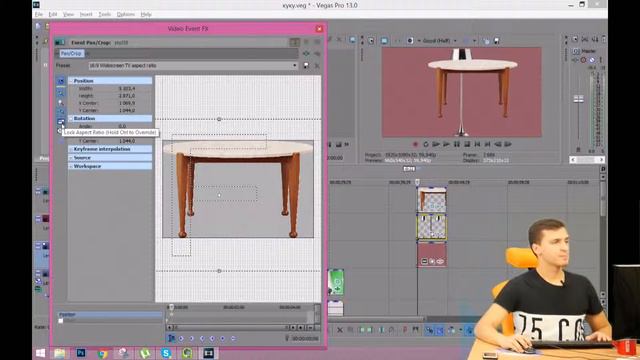Screen dimensions: 640x360
Task: Click the Height value field
Action: point(127,96)
